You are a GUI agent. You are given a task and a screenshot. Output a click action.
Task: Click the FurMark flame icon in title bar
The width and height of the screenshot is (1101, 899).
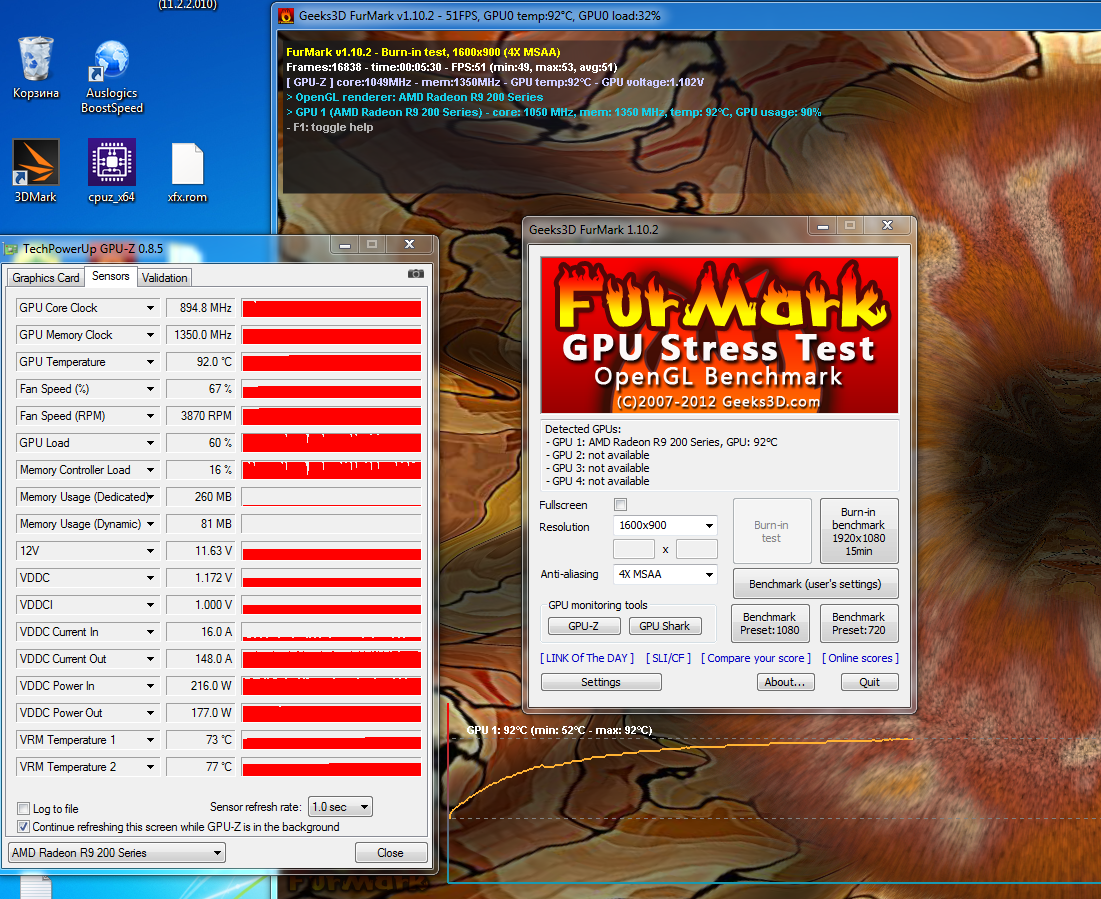(286, 15)
